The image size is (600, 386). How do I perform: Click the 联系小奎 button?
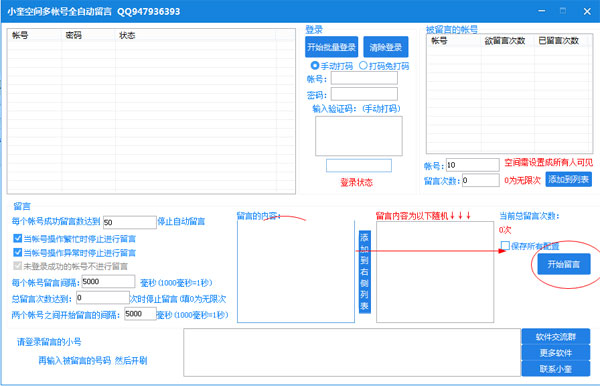[x=556, y=369]
